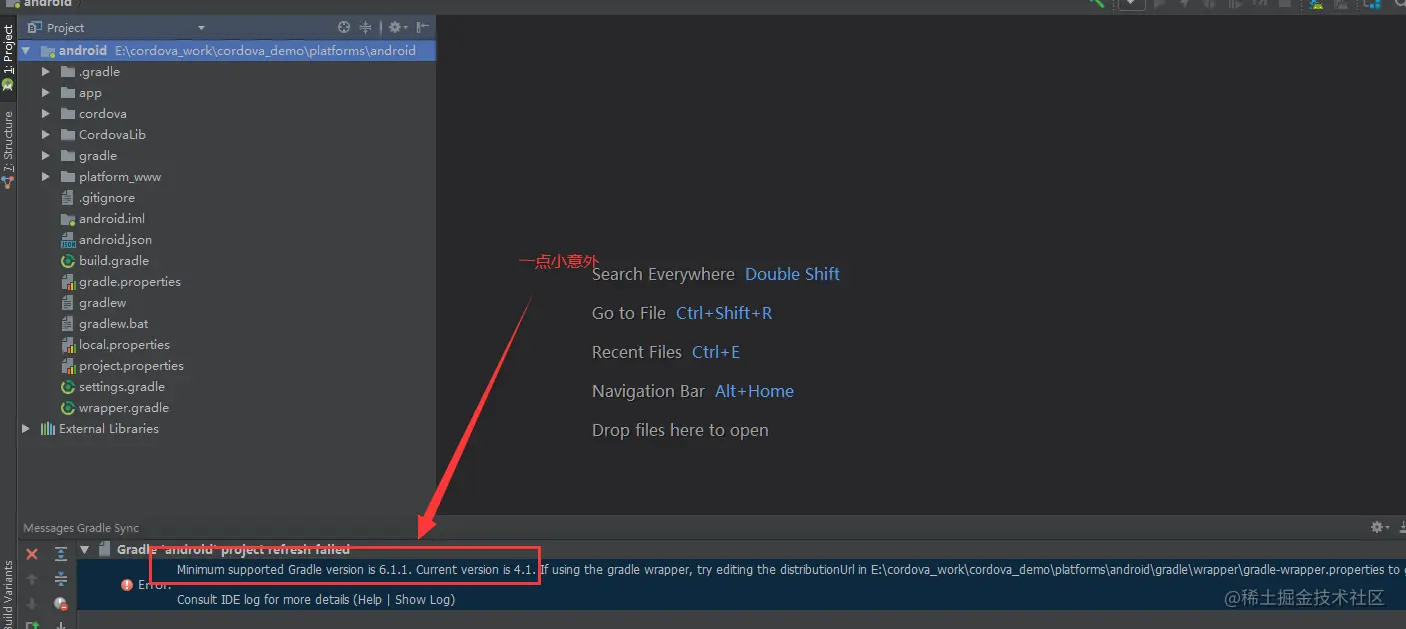Click the External Libraries icon

point(47,429)
